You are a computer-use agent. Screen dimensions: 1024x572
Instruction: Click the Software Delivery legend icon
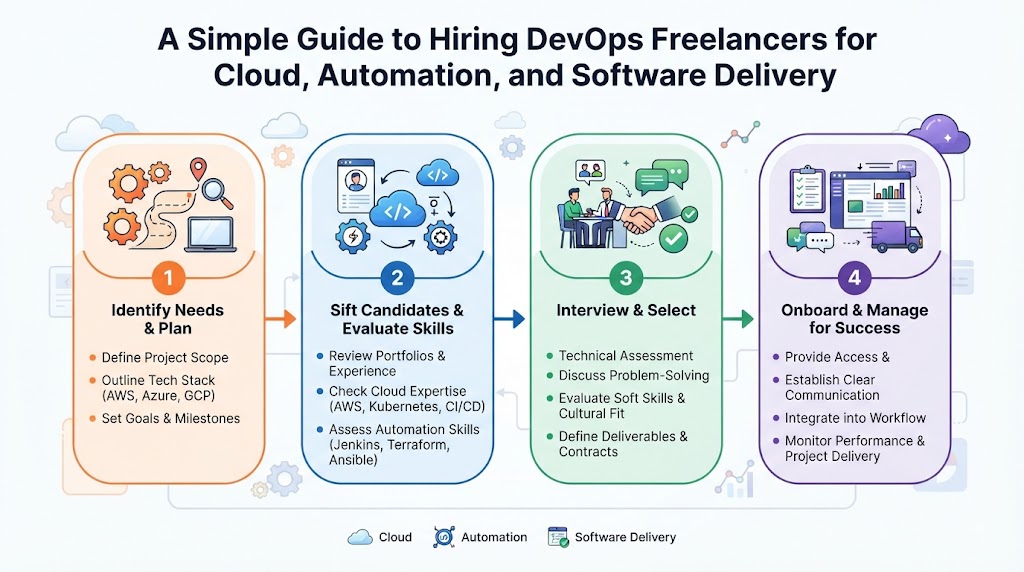point(558,537)
